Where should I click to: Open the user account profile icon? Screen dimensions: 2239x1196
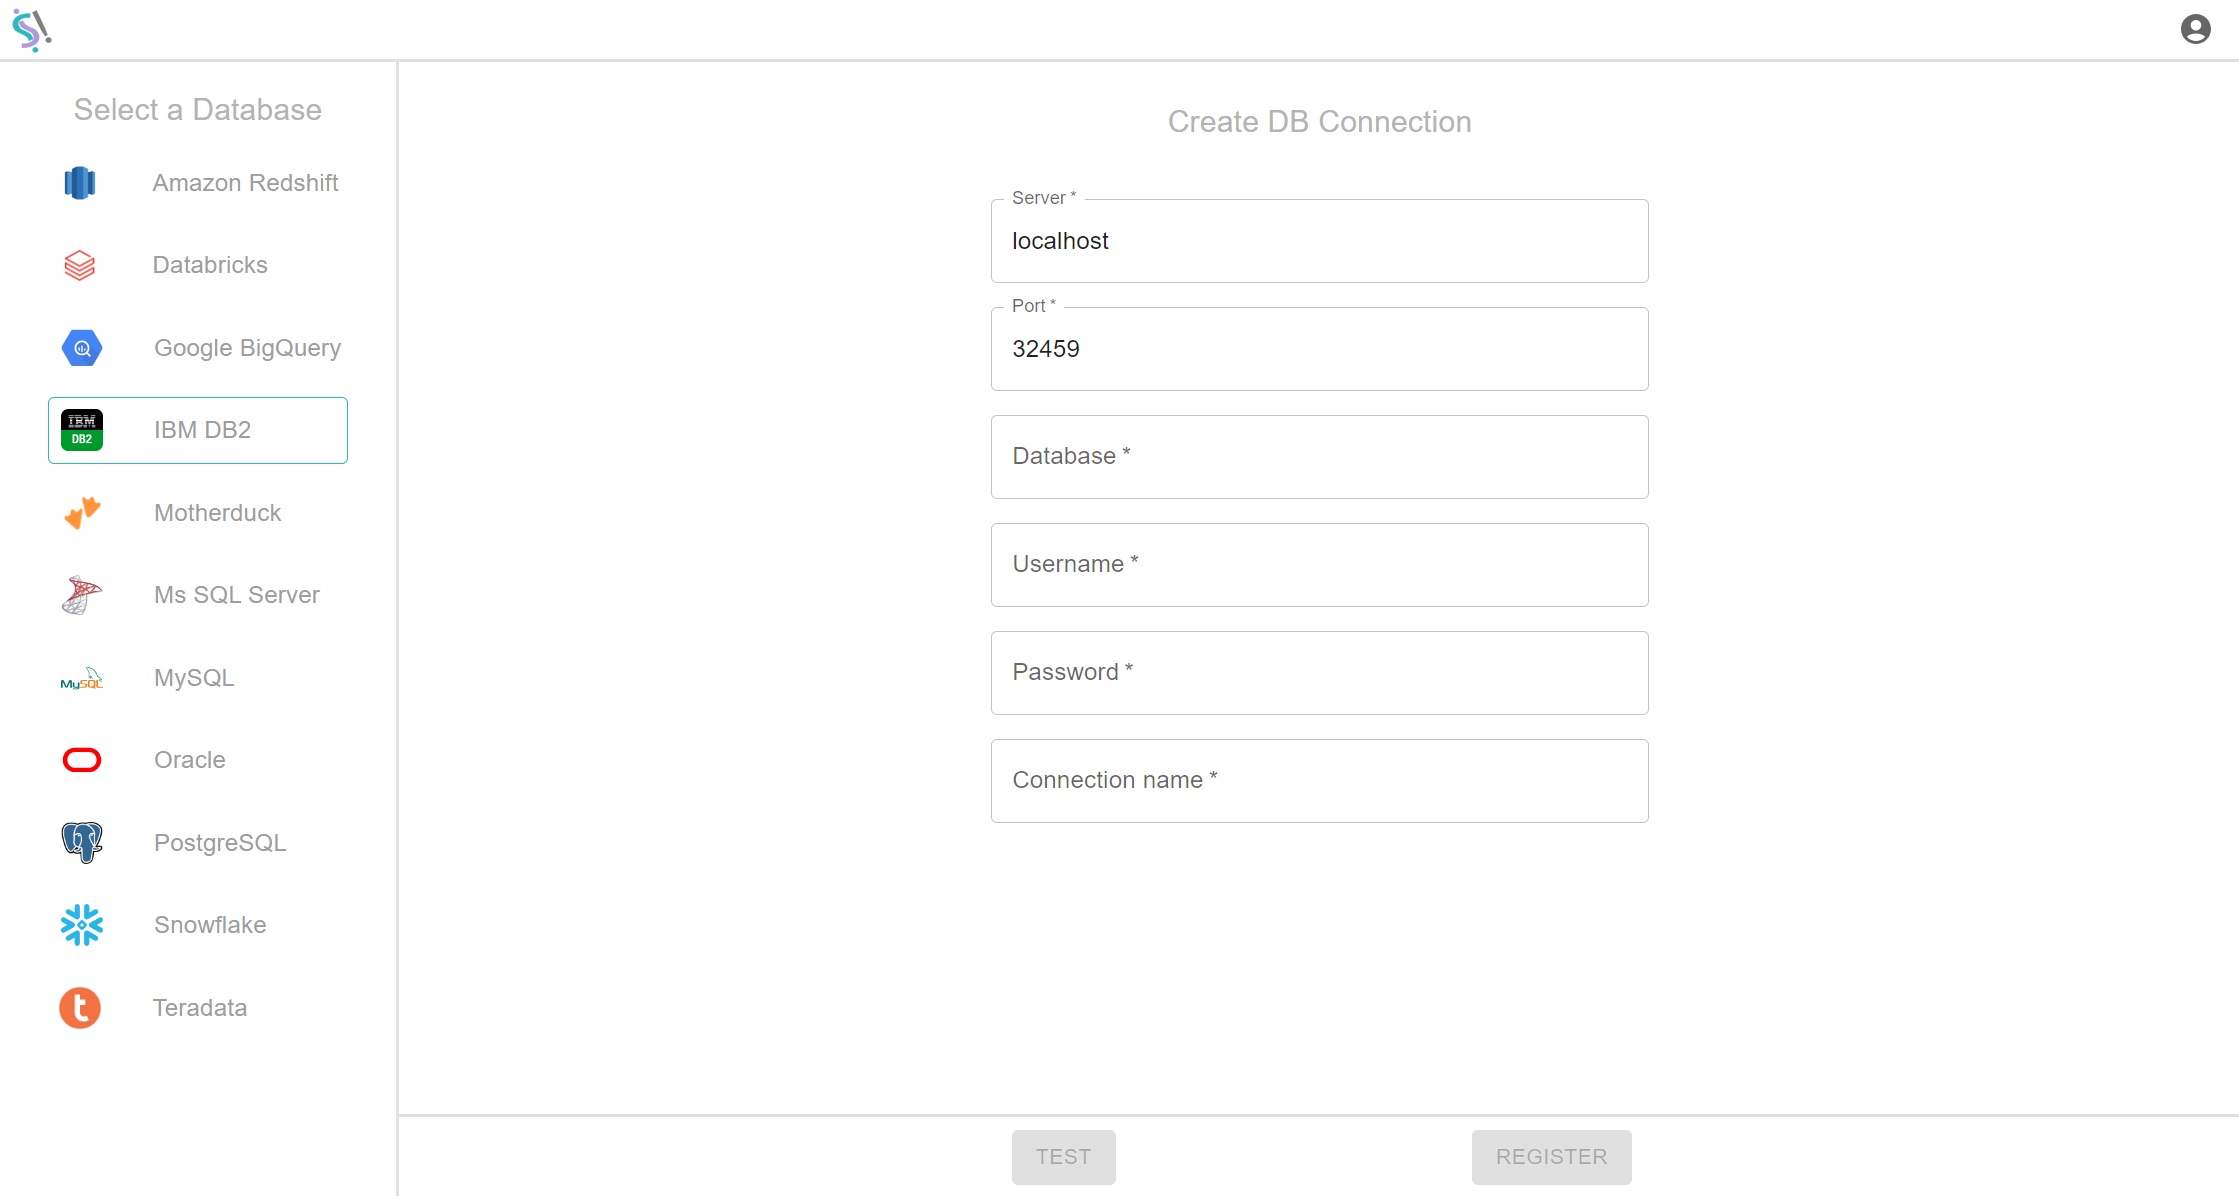pos(2196,29)
